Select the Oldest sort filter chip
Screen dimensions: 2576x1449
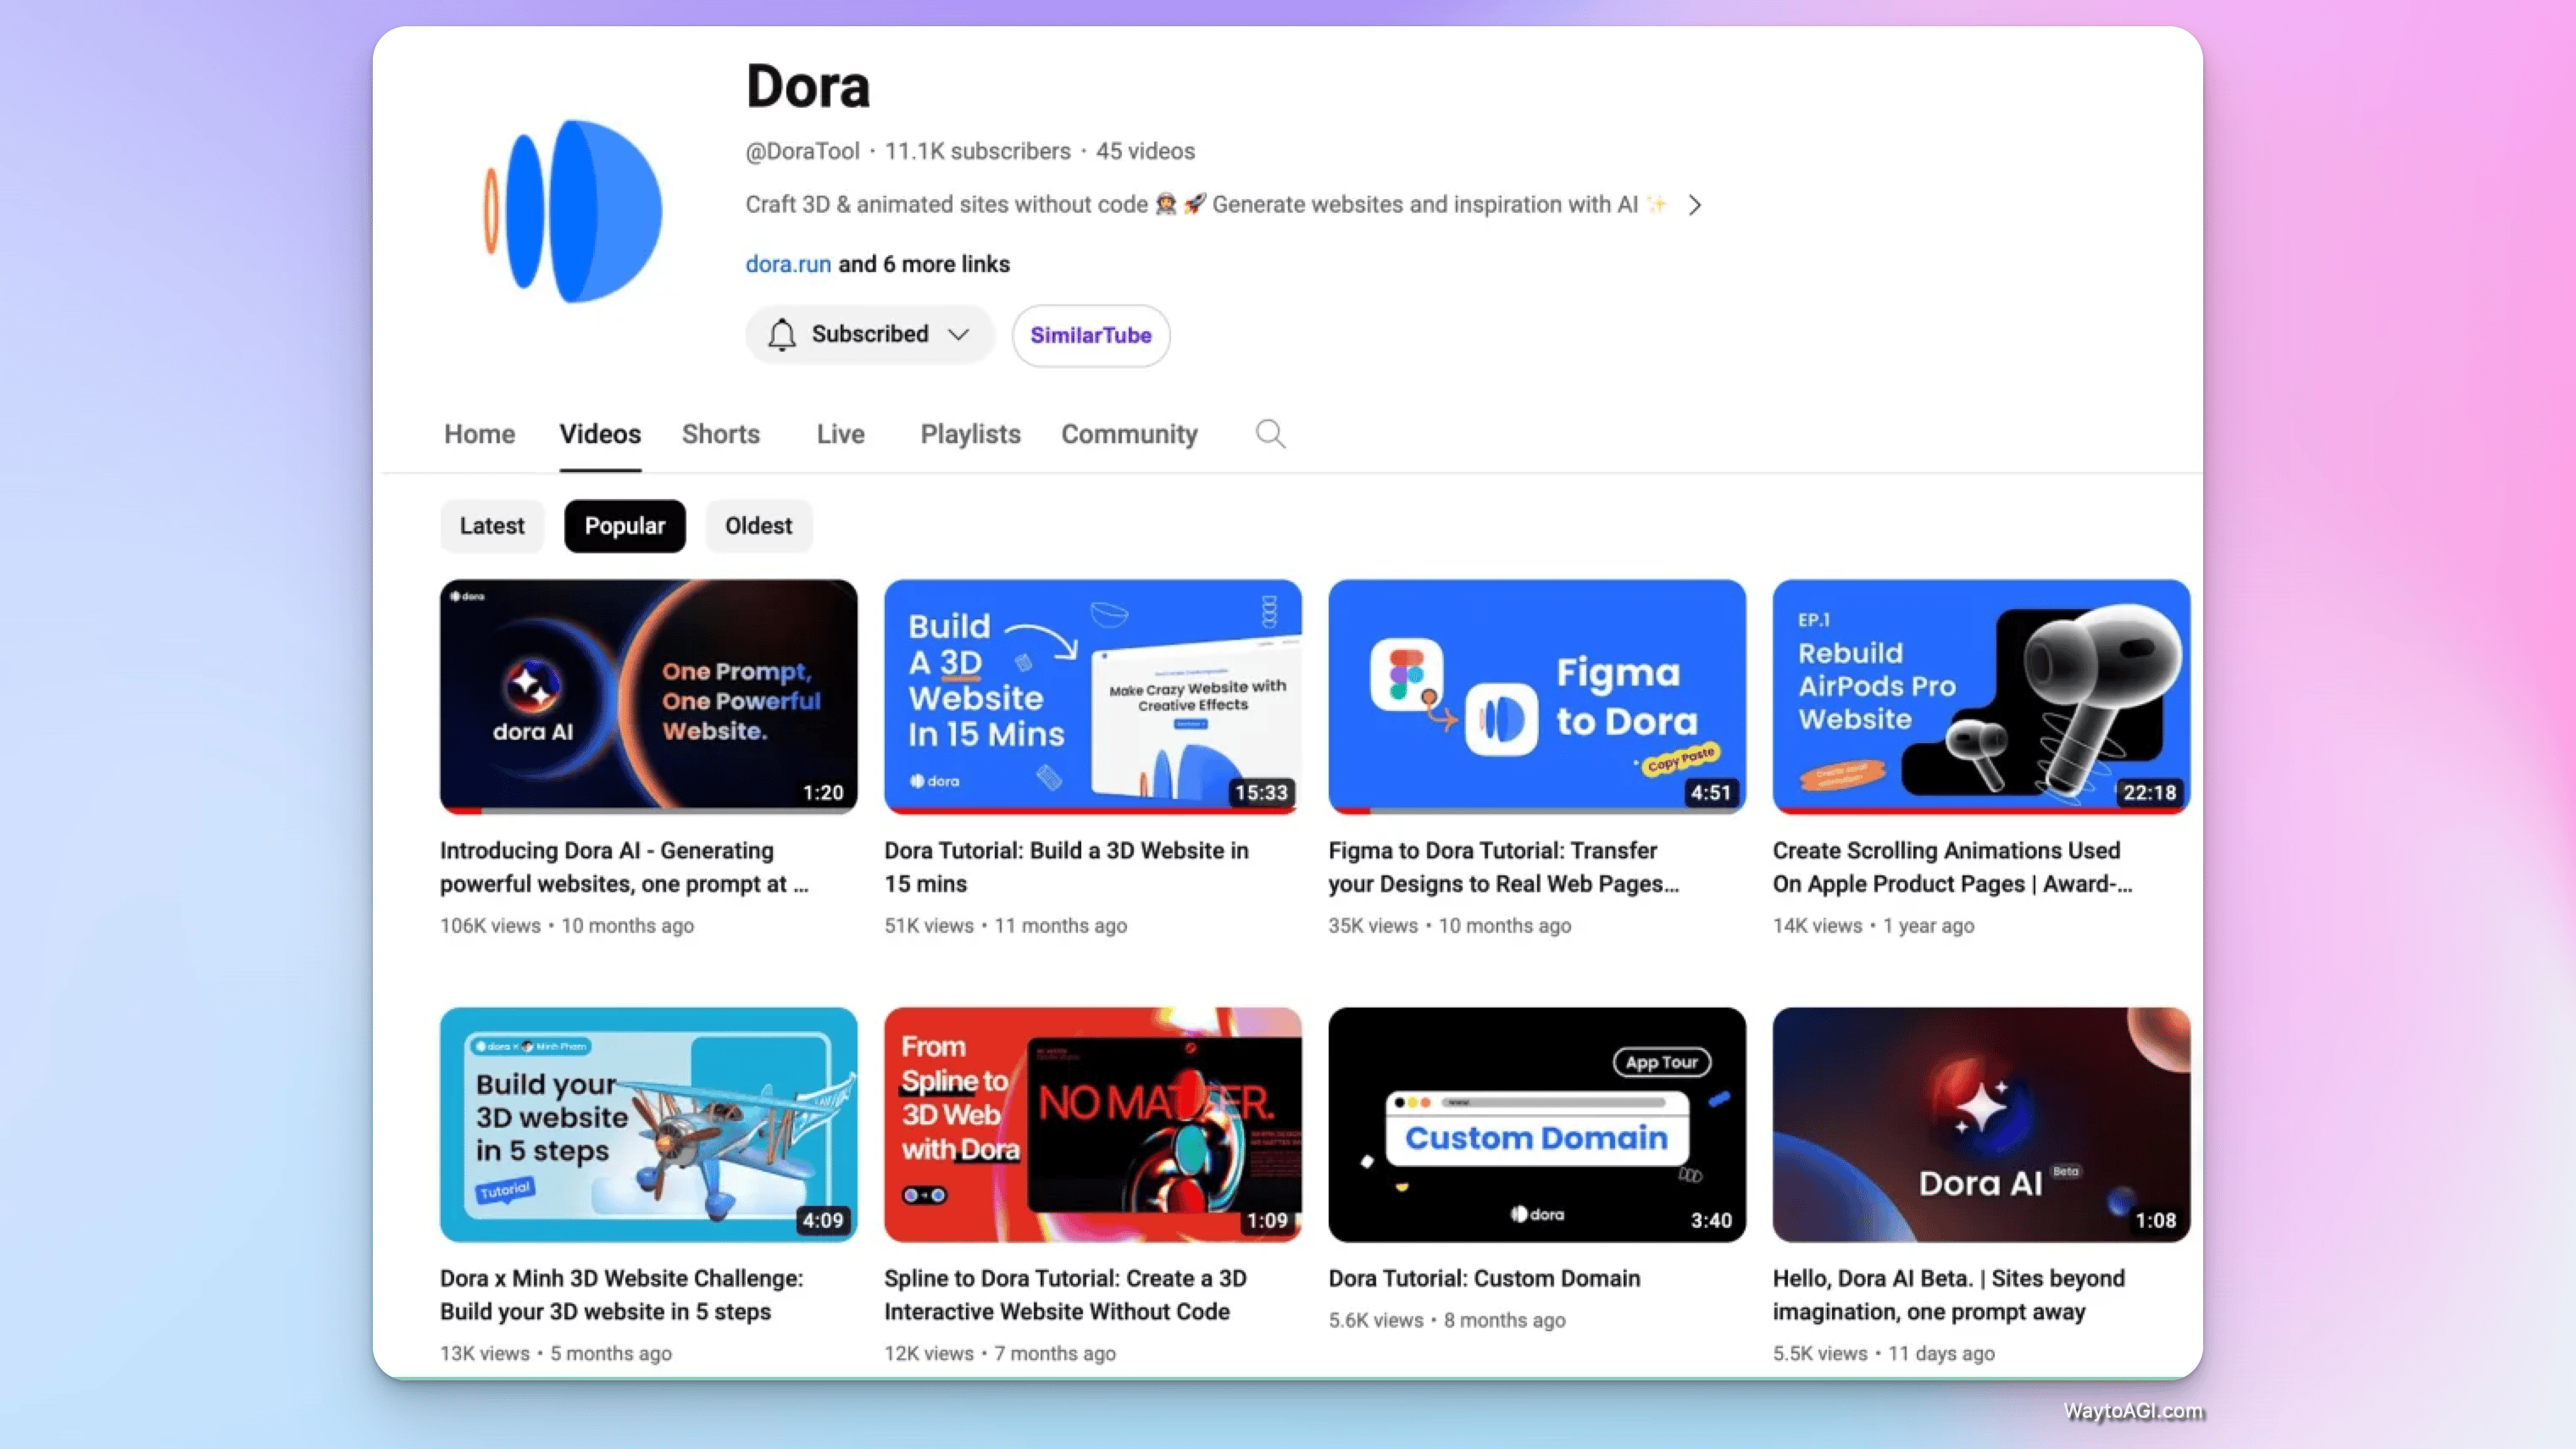pos(758,526)
